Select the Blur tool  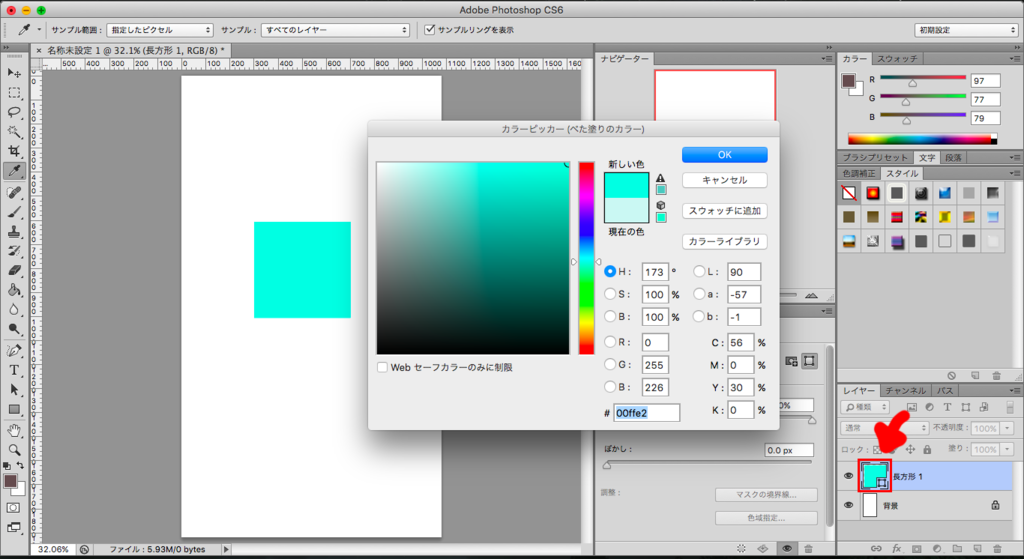tap(14, 310)
